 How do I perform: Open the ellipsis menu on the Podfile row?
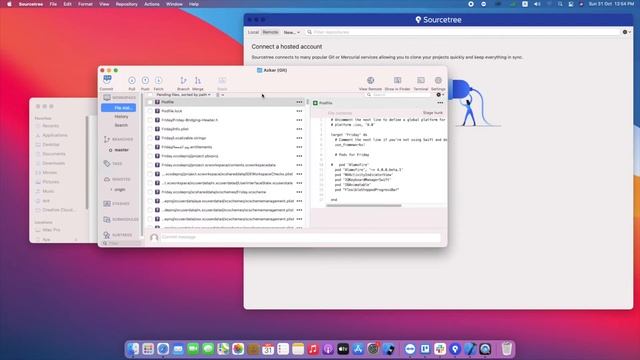pyautogui.click(x=299, y=102)
